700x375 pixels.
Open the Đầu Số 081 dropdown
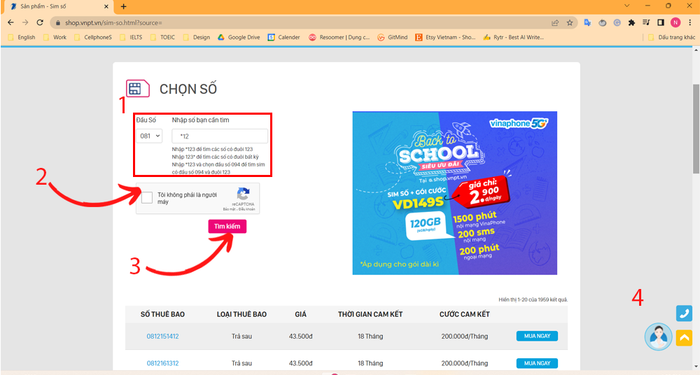click(x=149, y=136)
